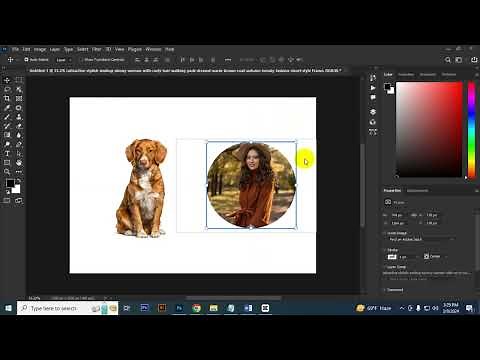This screenshot has height=360, width=480.
Task: Select the Brush tool
Action: click(7, 117)
